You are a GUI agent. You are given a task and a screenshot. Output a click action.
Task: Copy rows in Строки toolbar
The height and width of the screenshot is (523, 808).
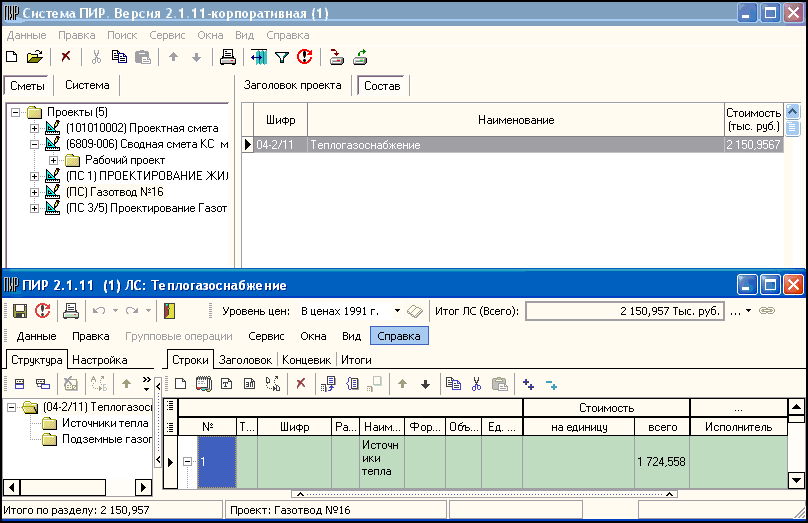(x=453, y=384)
